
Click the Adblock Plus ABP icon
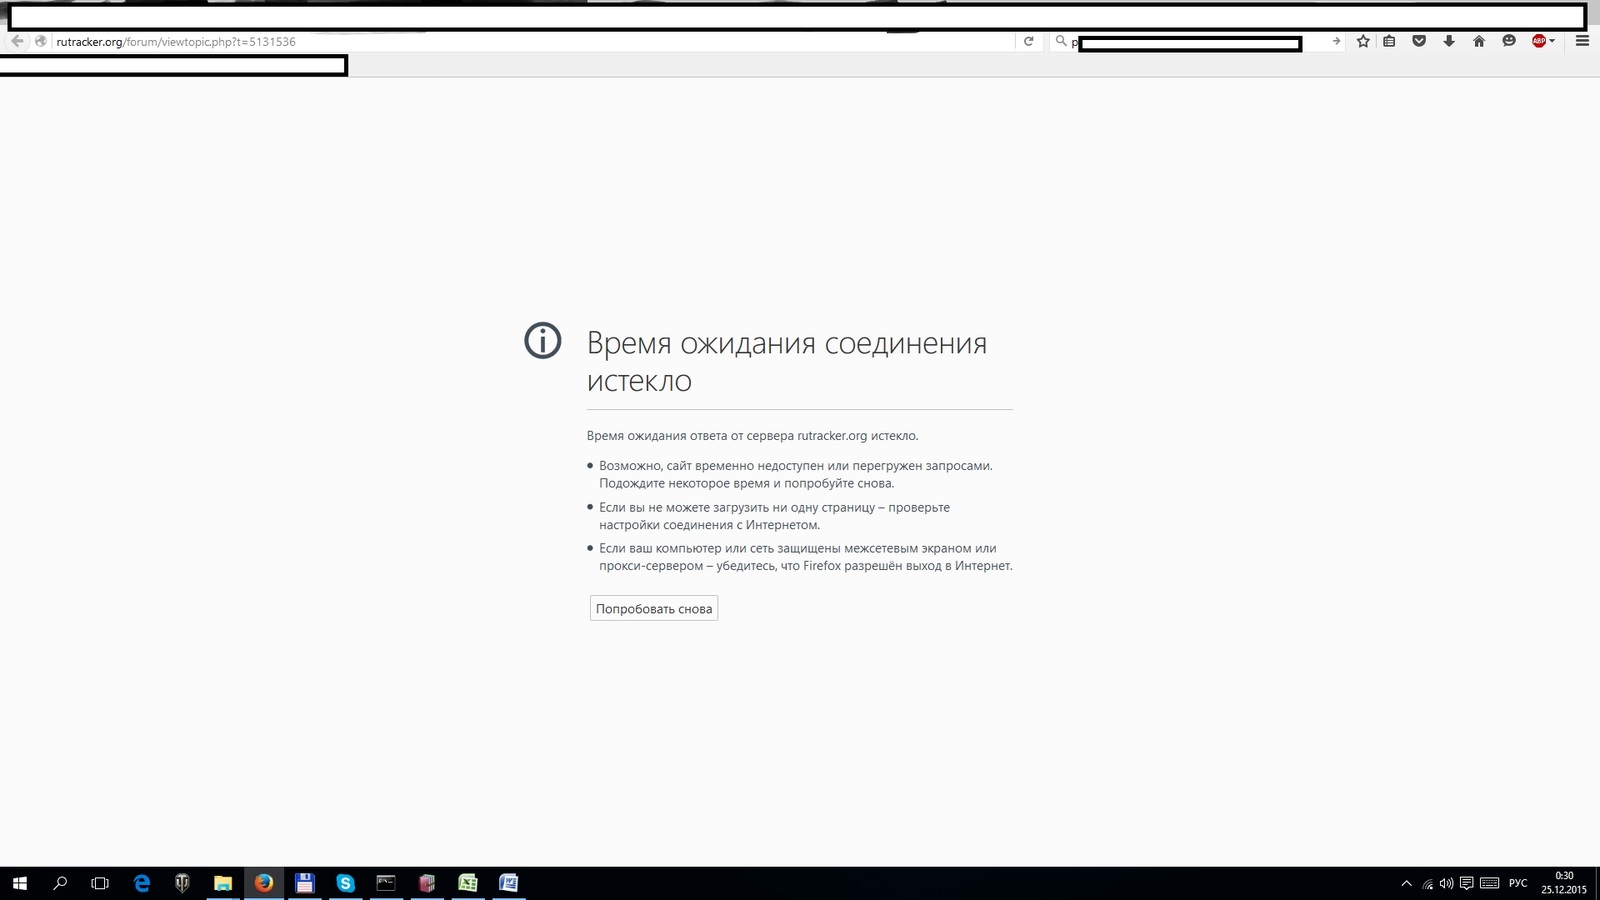tap(1539, 41)
